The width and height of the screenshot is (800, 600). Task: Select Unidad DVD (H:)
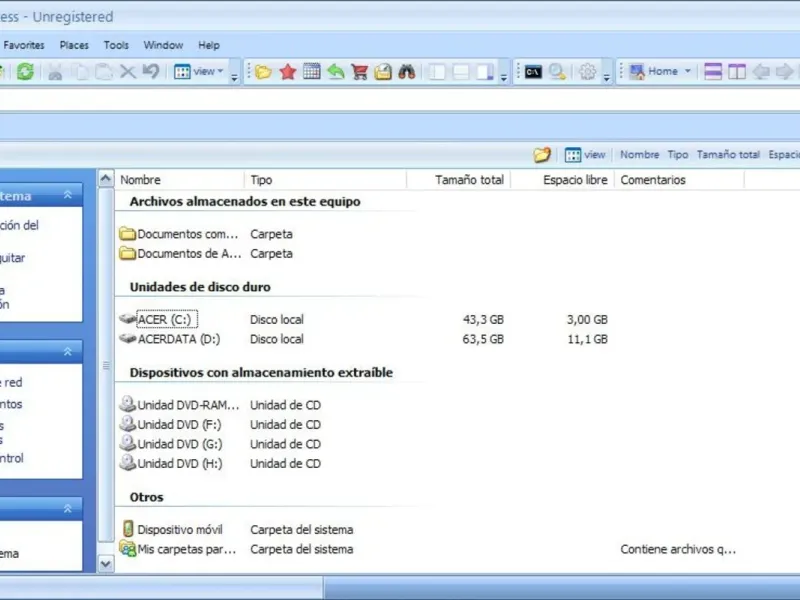tap(170, 463)
